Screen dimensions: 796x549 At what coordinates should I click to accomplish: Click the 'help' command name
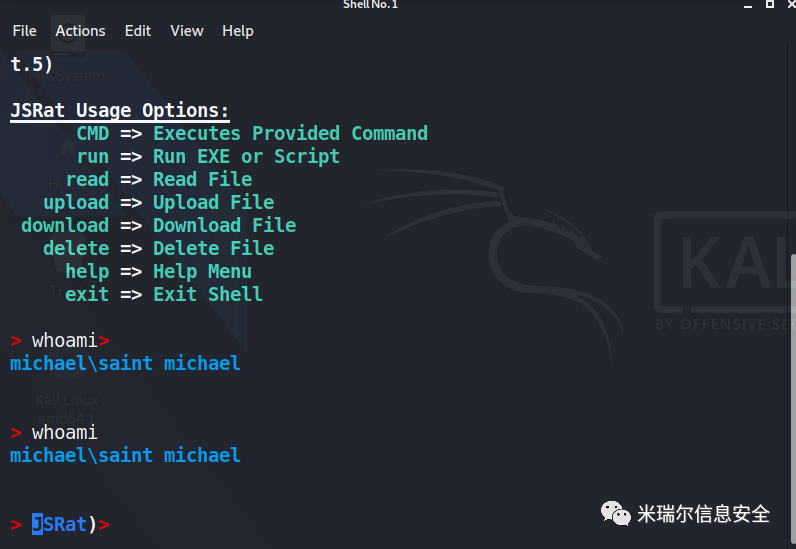tap(87, 272)
